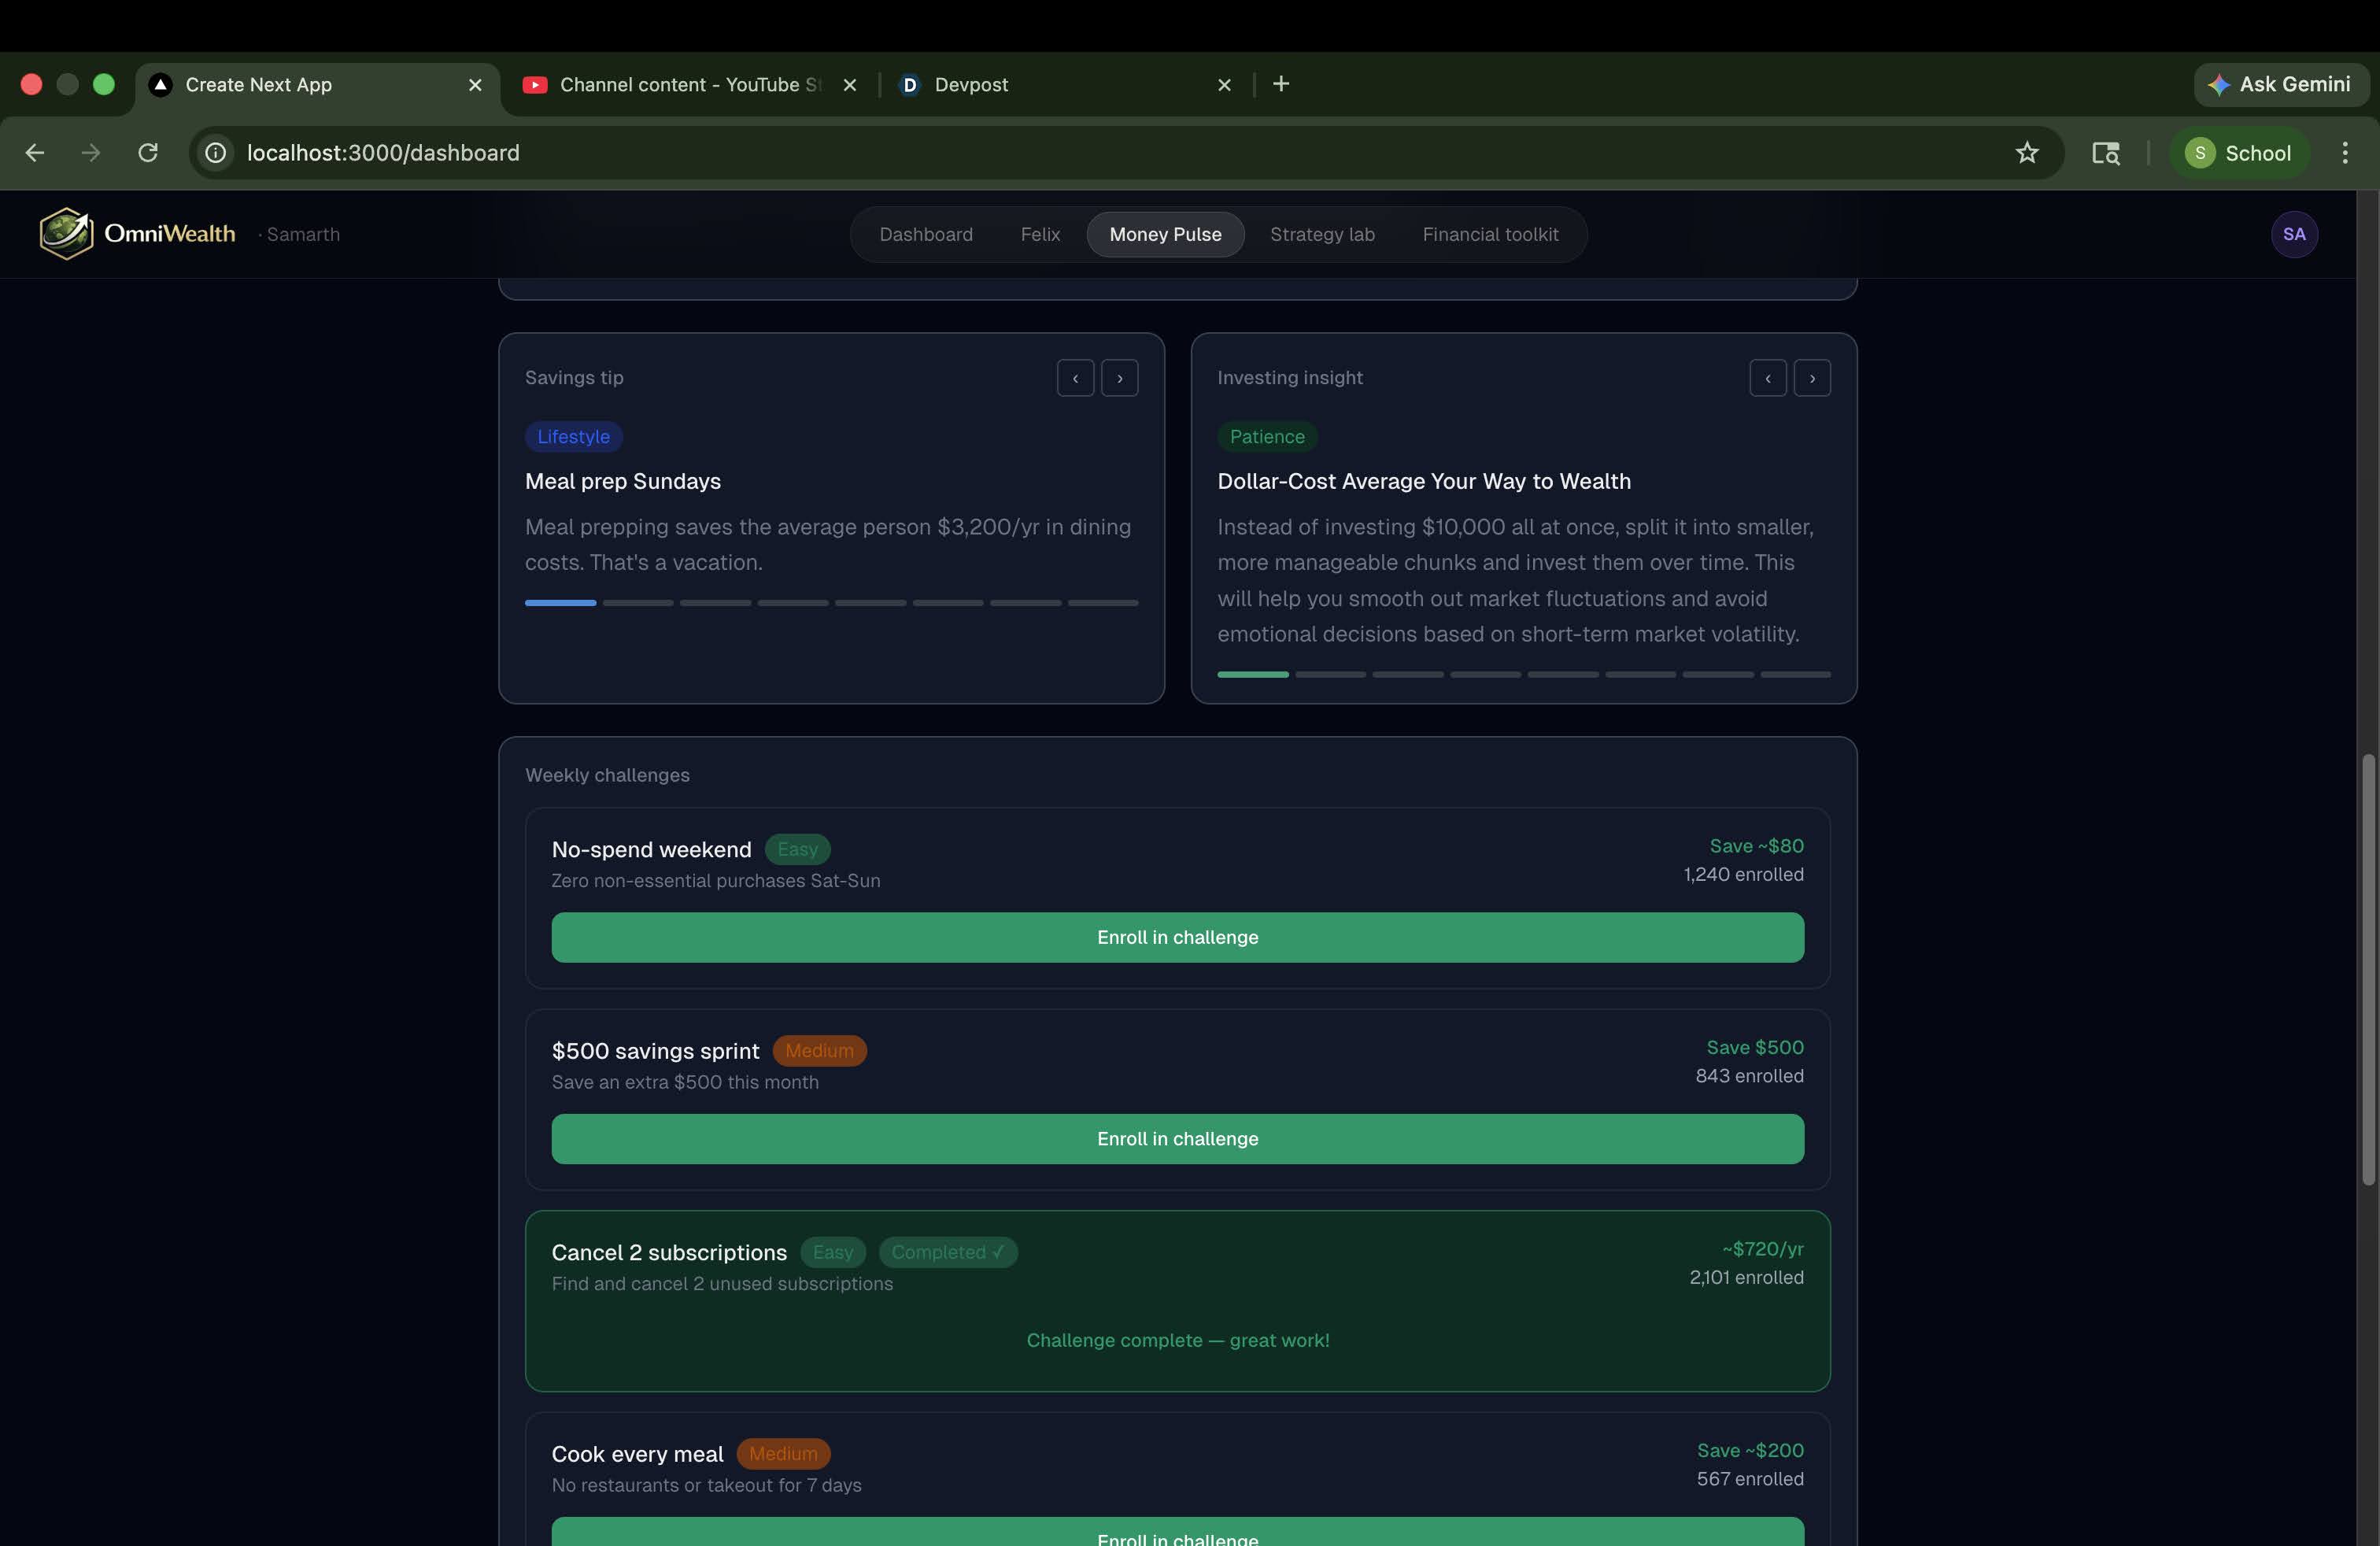
Task: Advance to next investing insight
Action: pyautogui.click(x=1811, y=378)
